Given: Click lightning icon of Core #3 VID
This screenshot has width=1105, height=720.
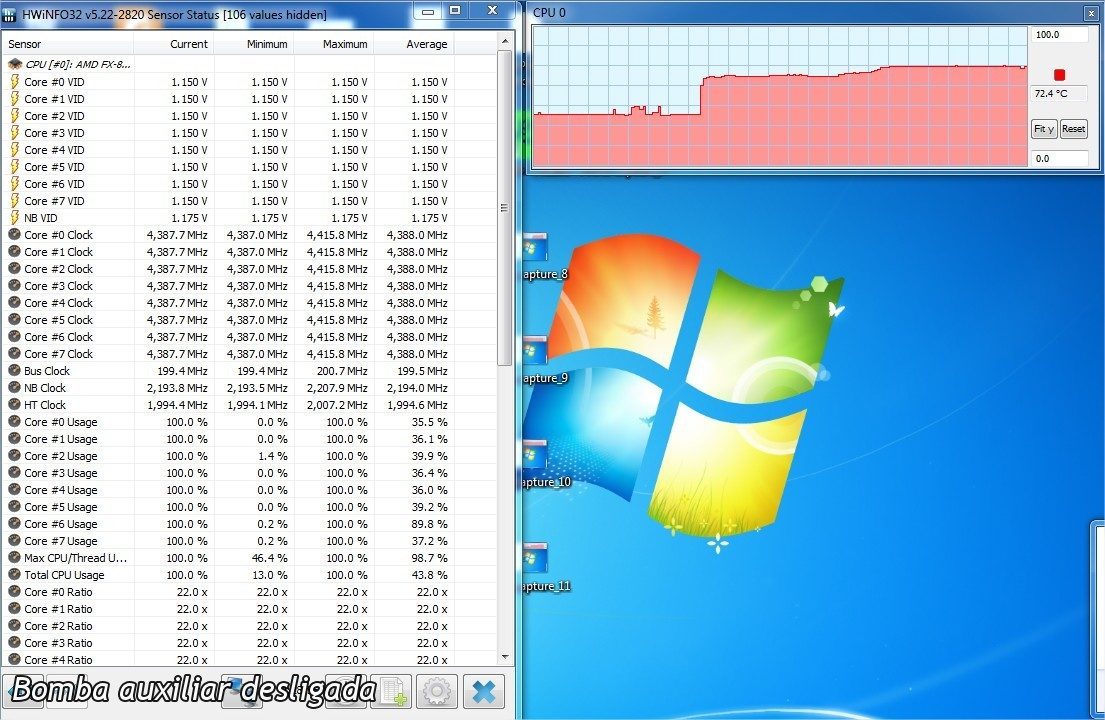Looking at the screenshot, I should coord(14,132).
